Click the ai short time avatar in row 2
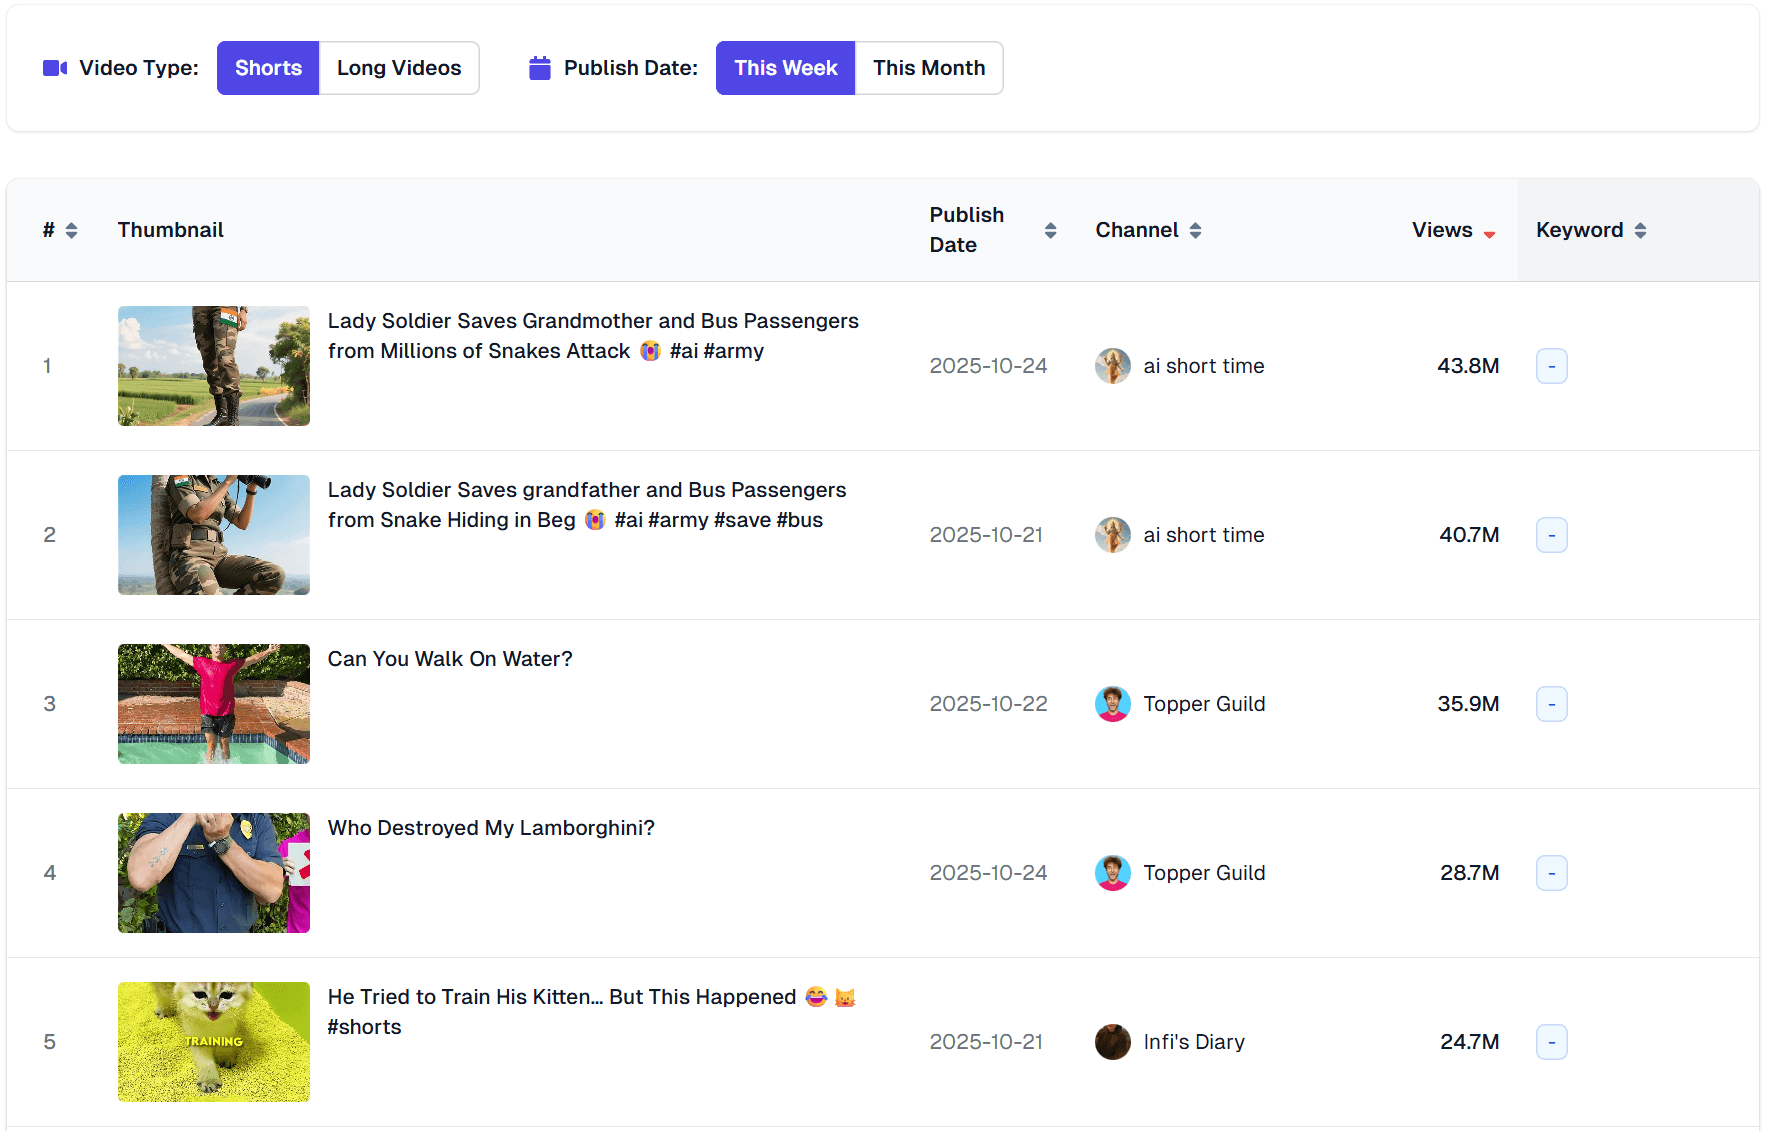Image resolution: width=1767 pixels, height=1131 pixels. click(1112, 535)
